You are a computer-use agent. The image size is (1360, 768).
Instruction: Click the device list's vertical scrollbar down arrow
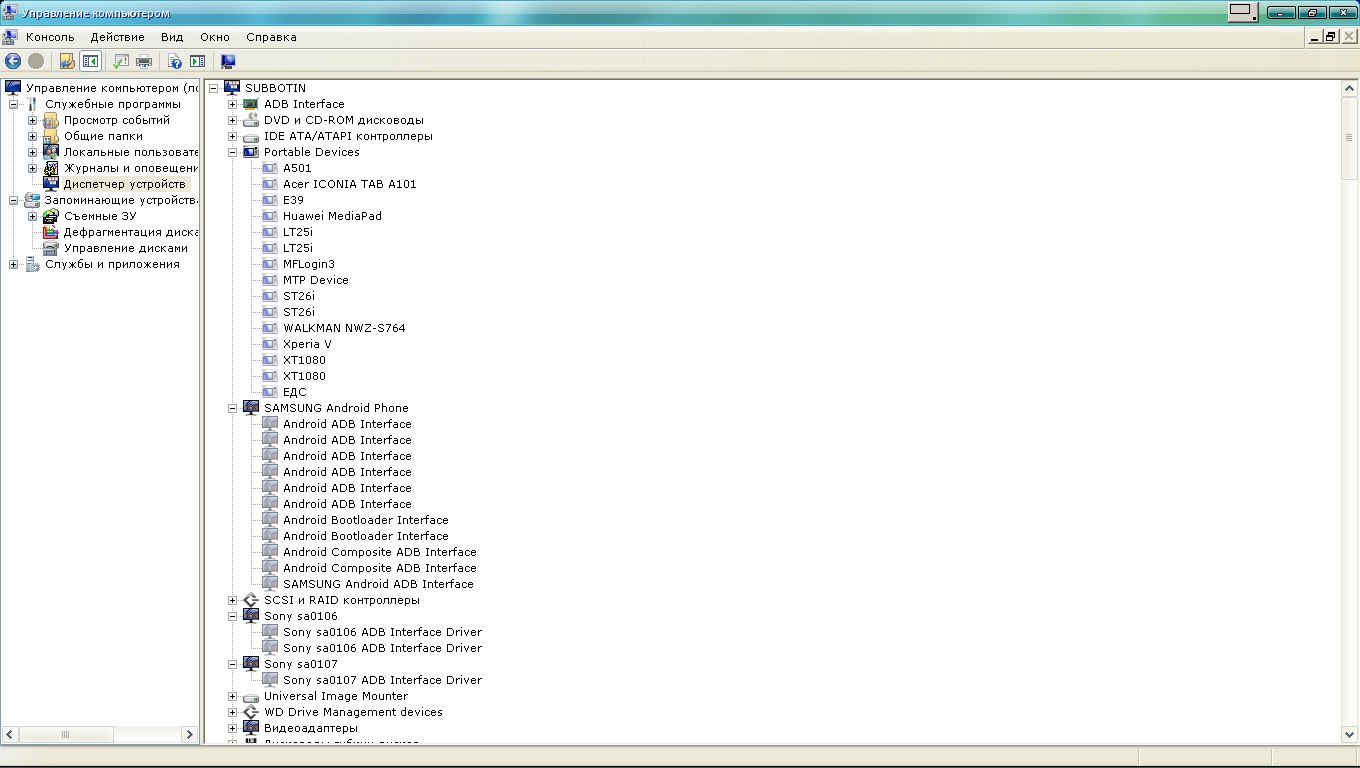coord(1349,735)
